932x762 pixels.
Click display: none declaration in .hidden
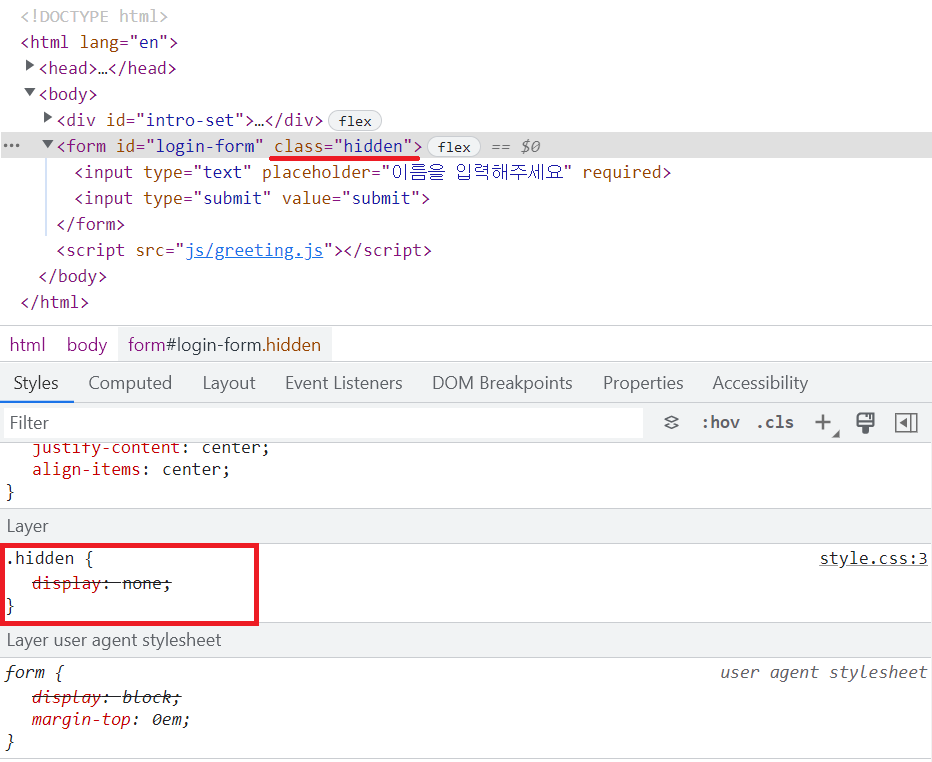pos(101,584)
